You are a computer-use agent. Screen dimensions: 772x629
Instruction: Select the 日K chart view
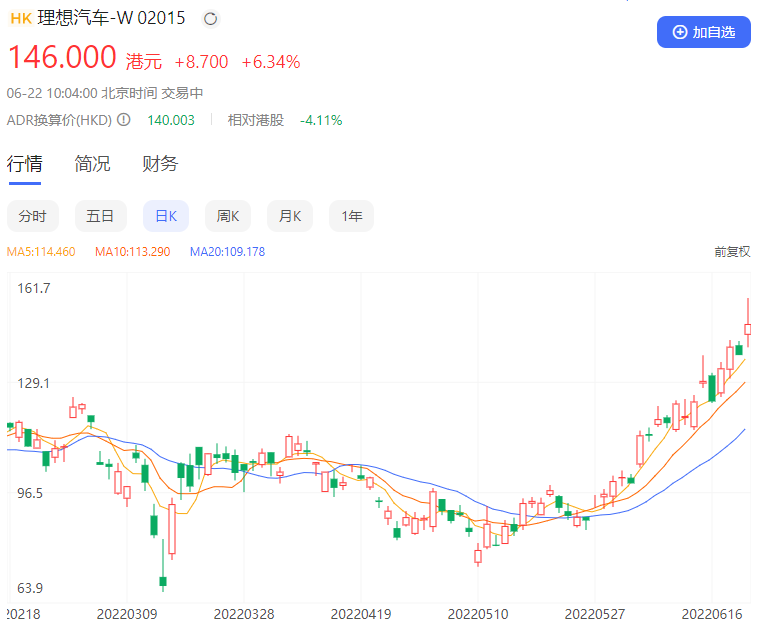[166, 216]
